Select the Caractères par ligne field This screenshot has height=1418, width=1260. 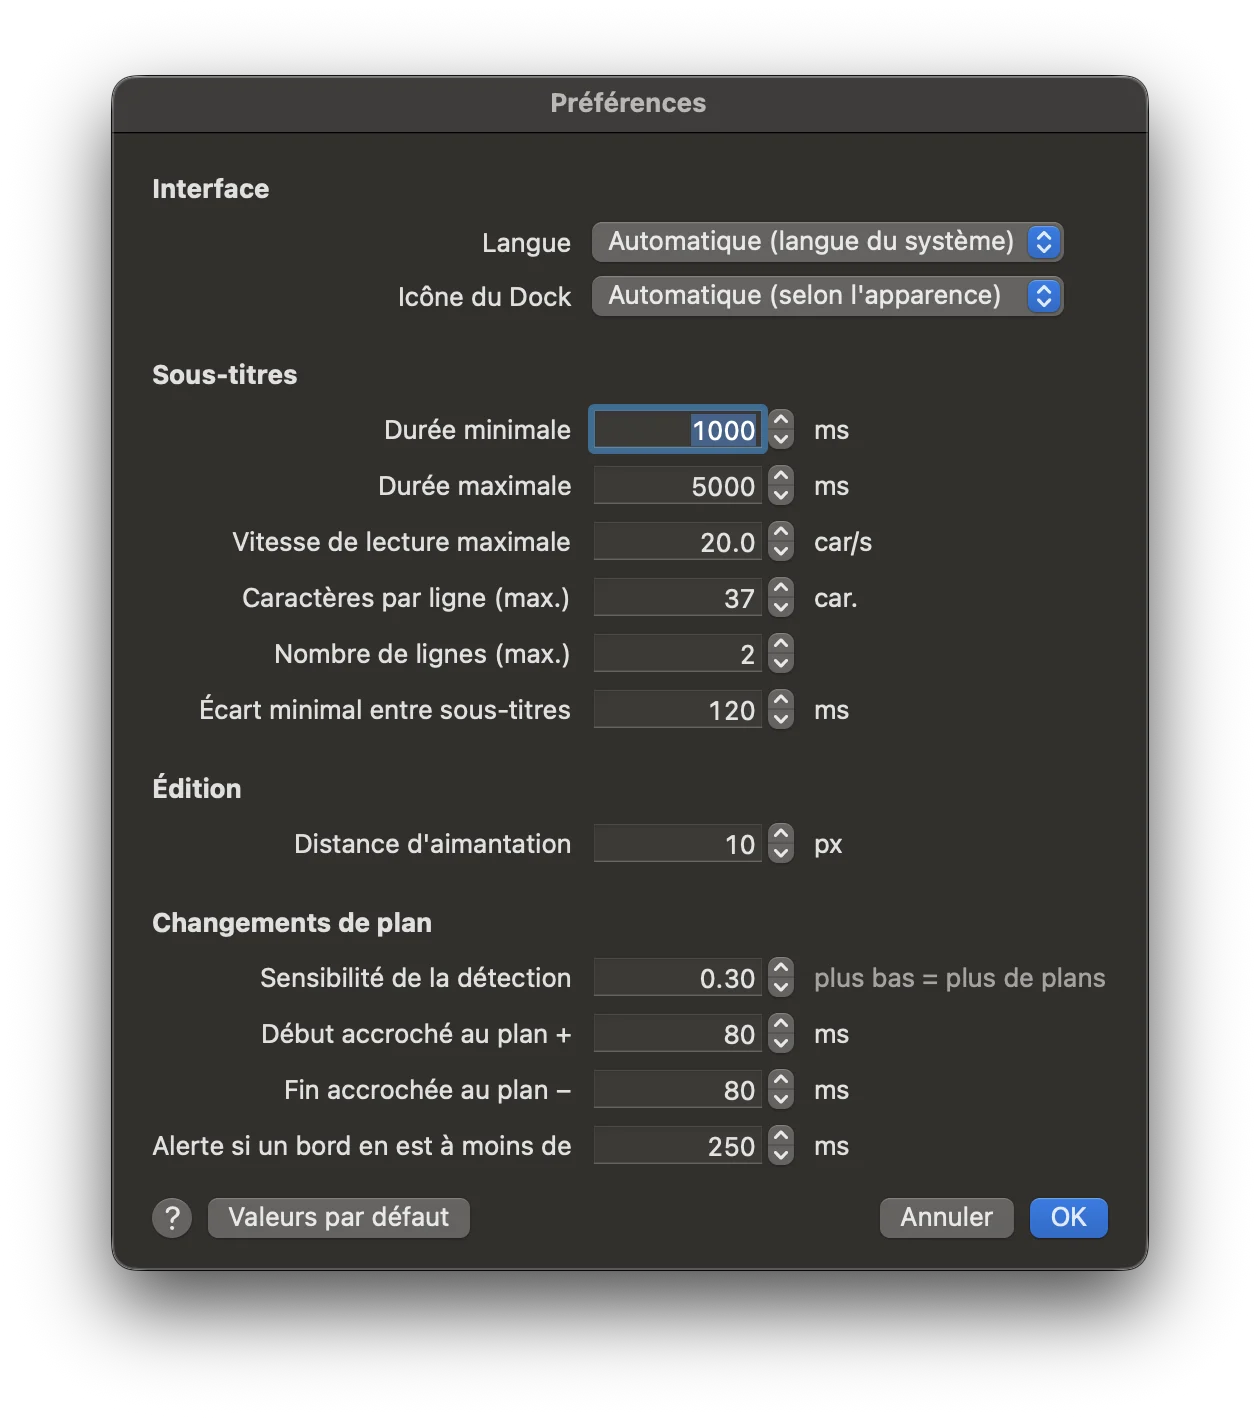pyautogui.click(x=678, y=598)
